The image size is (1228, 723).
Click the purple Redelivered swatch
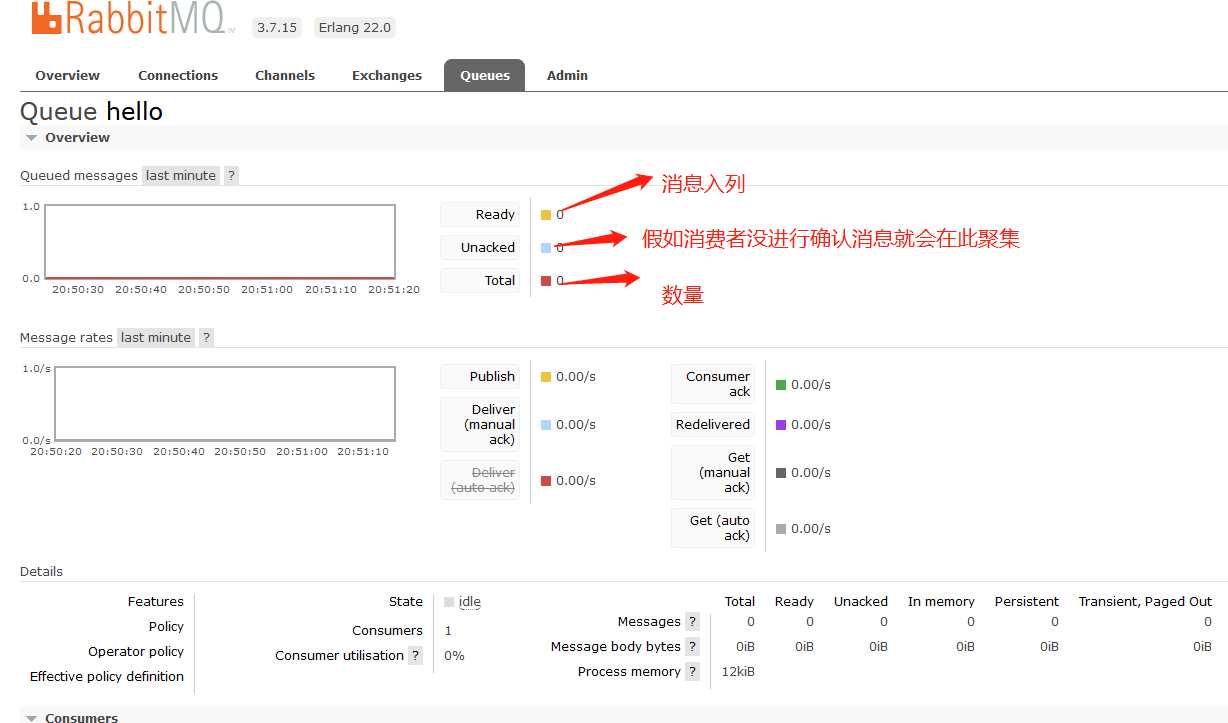(x=781, y=424)
